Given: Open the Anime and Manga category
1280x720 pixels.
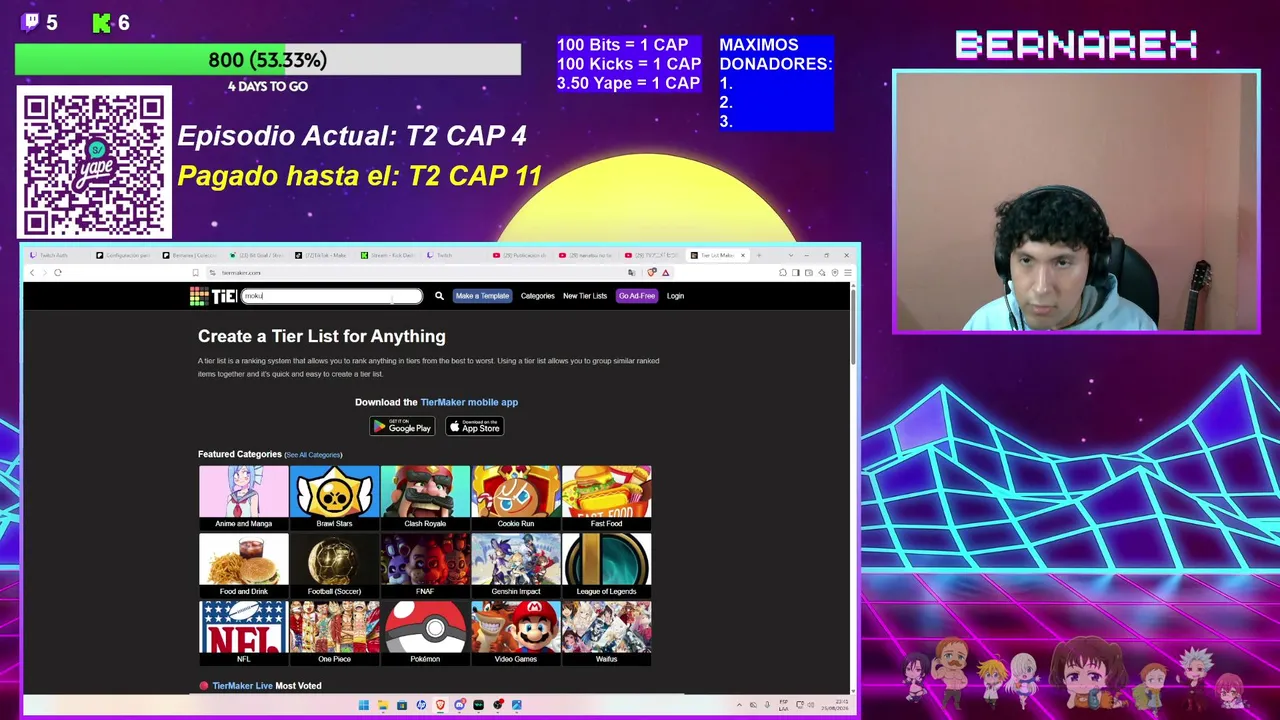Looking at the screenshot, I should [243, 497].
